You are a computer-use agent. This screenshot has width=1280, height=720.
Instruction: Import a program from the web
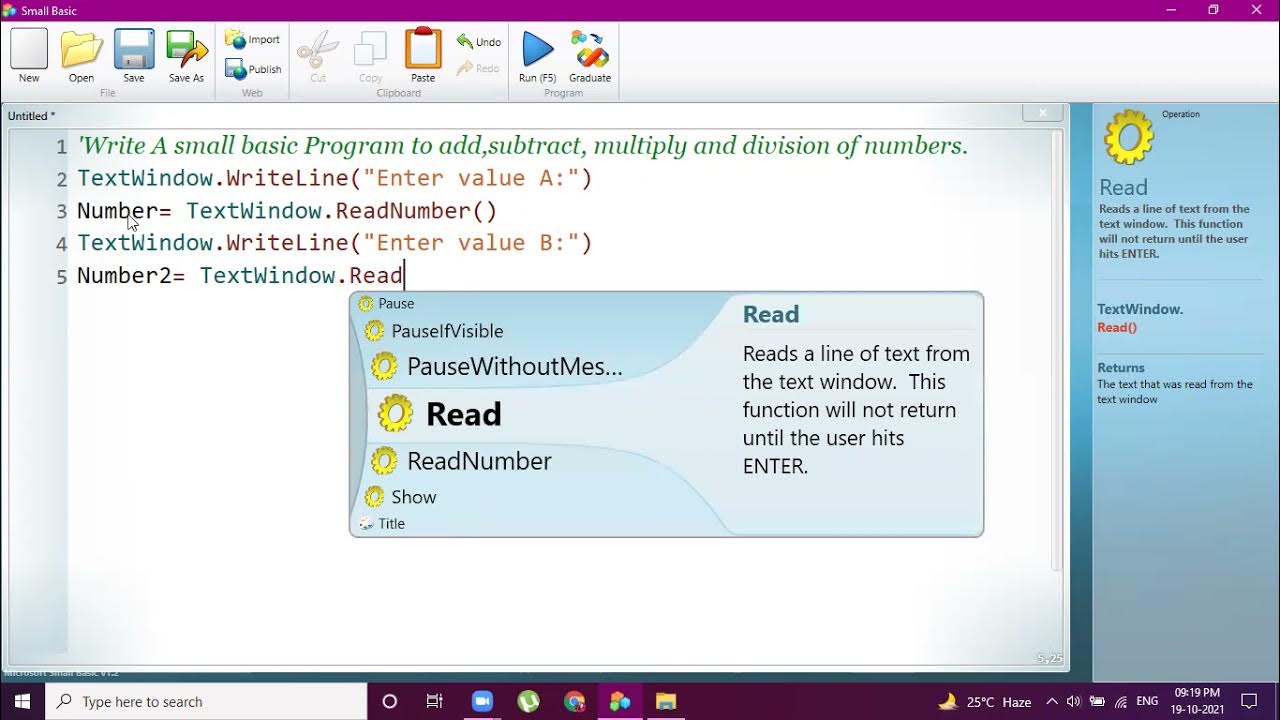[x=253, y=39]
